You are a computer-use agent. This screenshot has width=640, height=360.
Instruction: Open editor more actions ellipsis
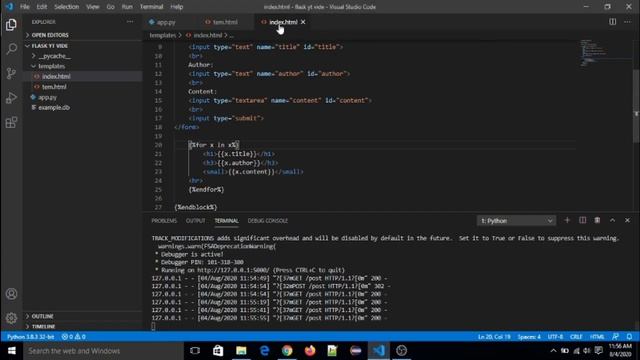tap(627, 22)
